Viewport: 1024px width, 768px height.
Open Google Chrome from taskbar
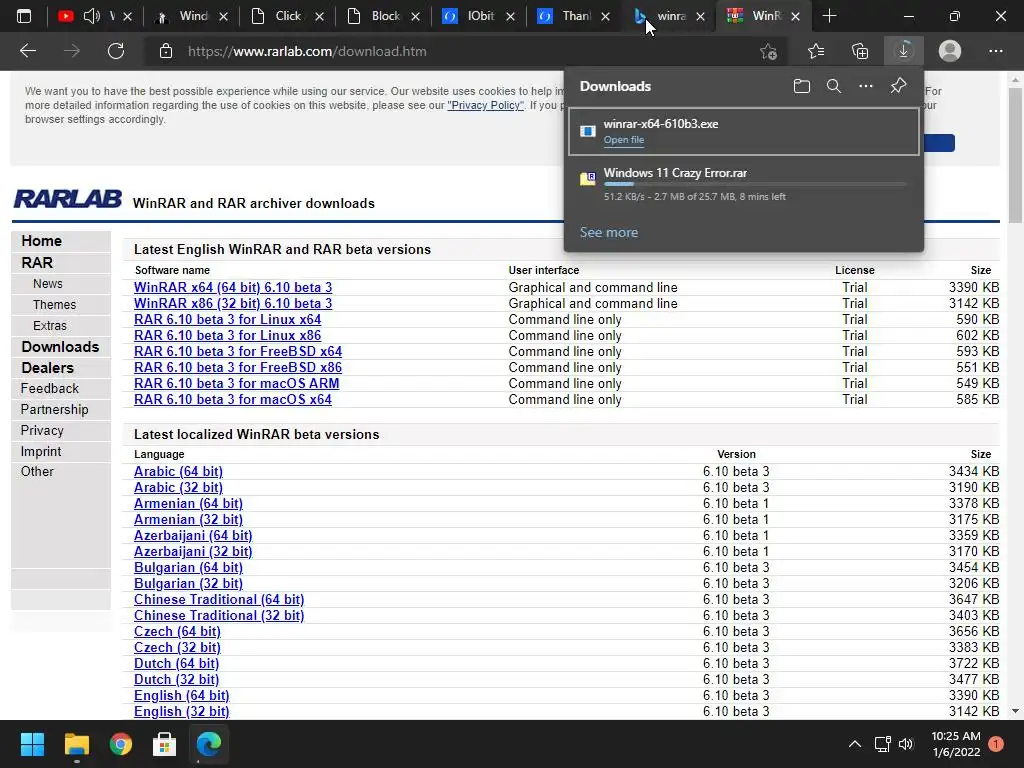tap(121, 744)
